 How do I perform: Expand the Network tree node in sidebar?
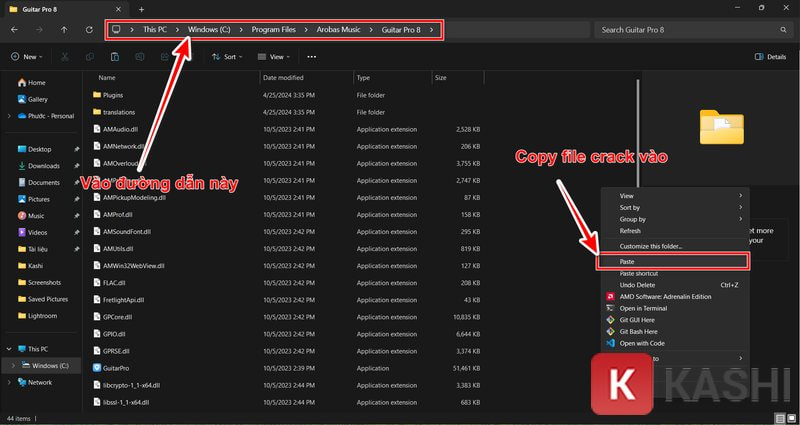point(10,382)
